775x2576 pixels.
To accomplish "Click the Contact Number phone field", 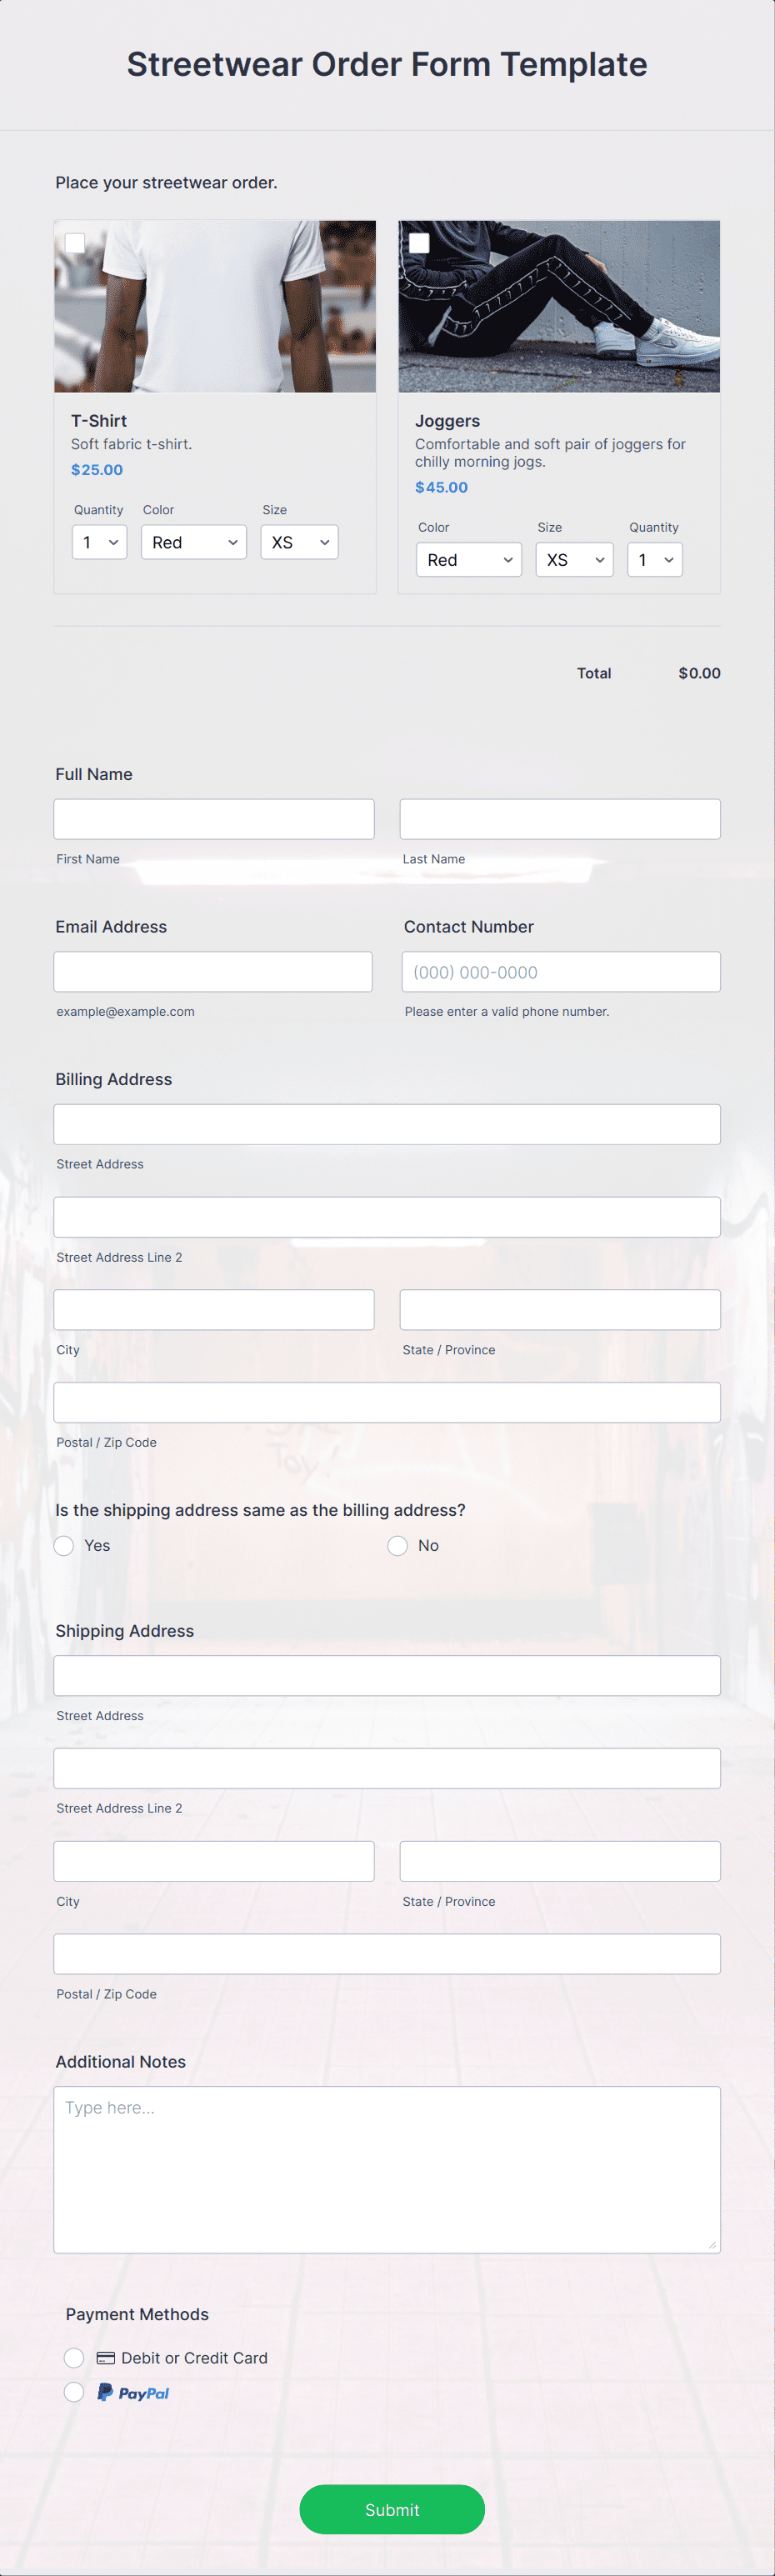I will [x=560, y=971].
